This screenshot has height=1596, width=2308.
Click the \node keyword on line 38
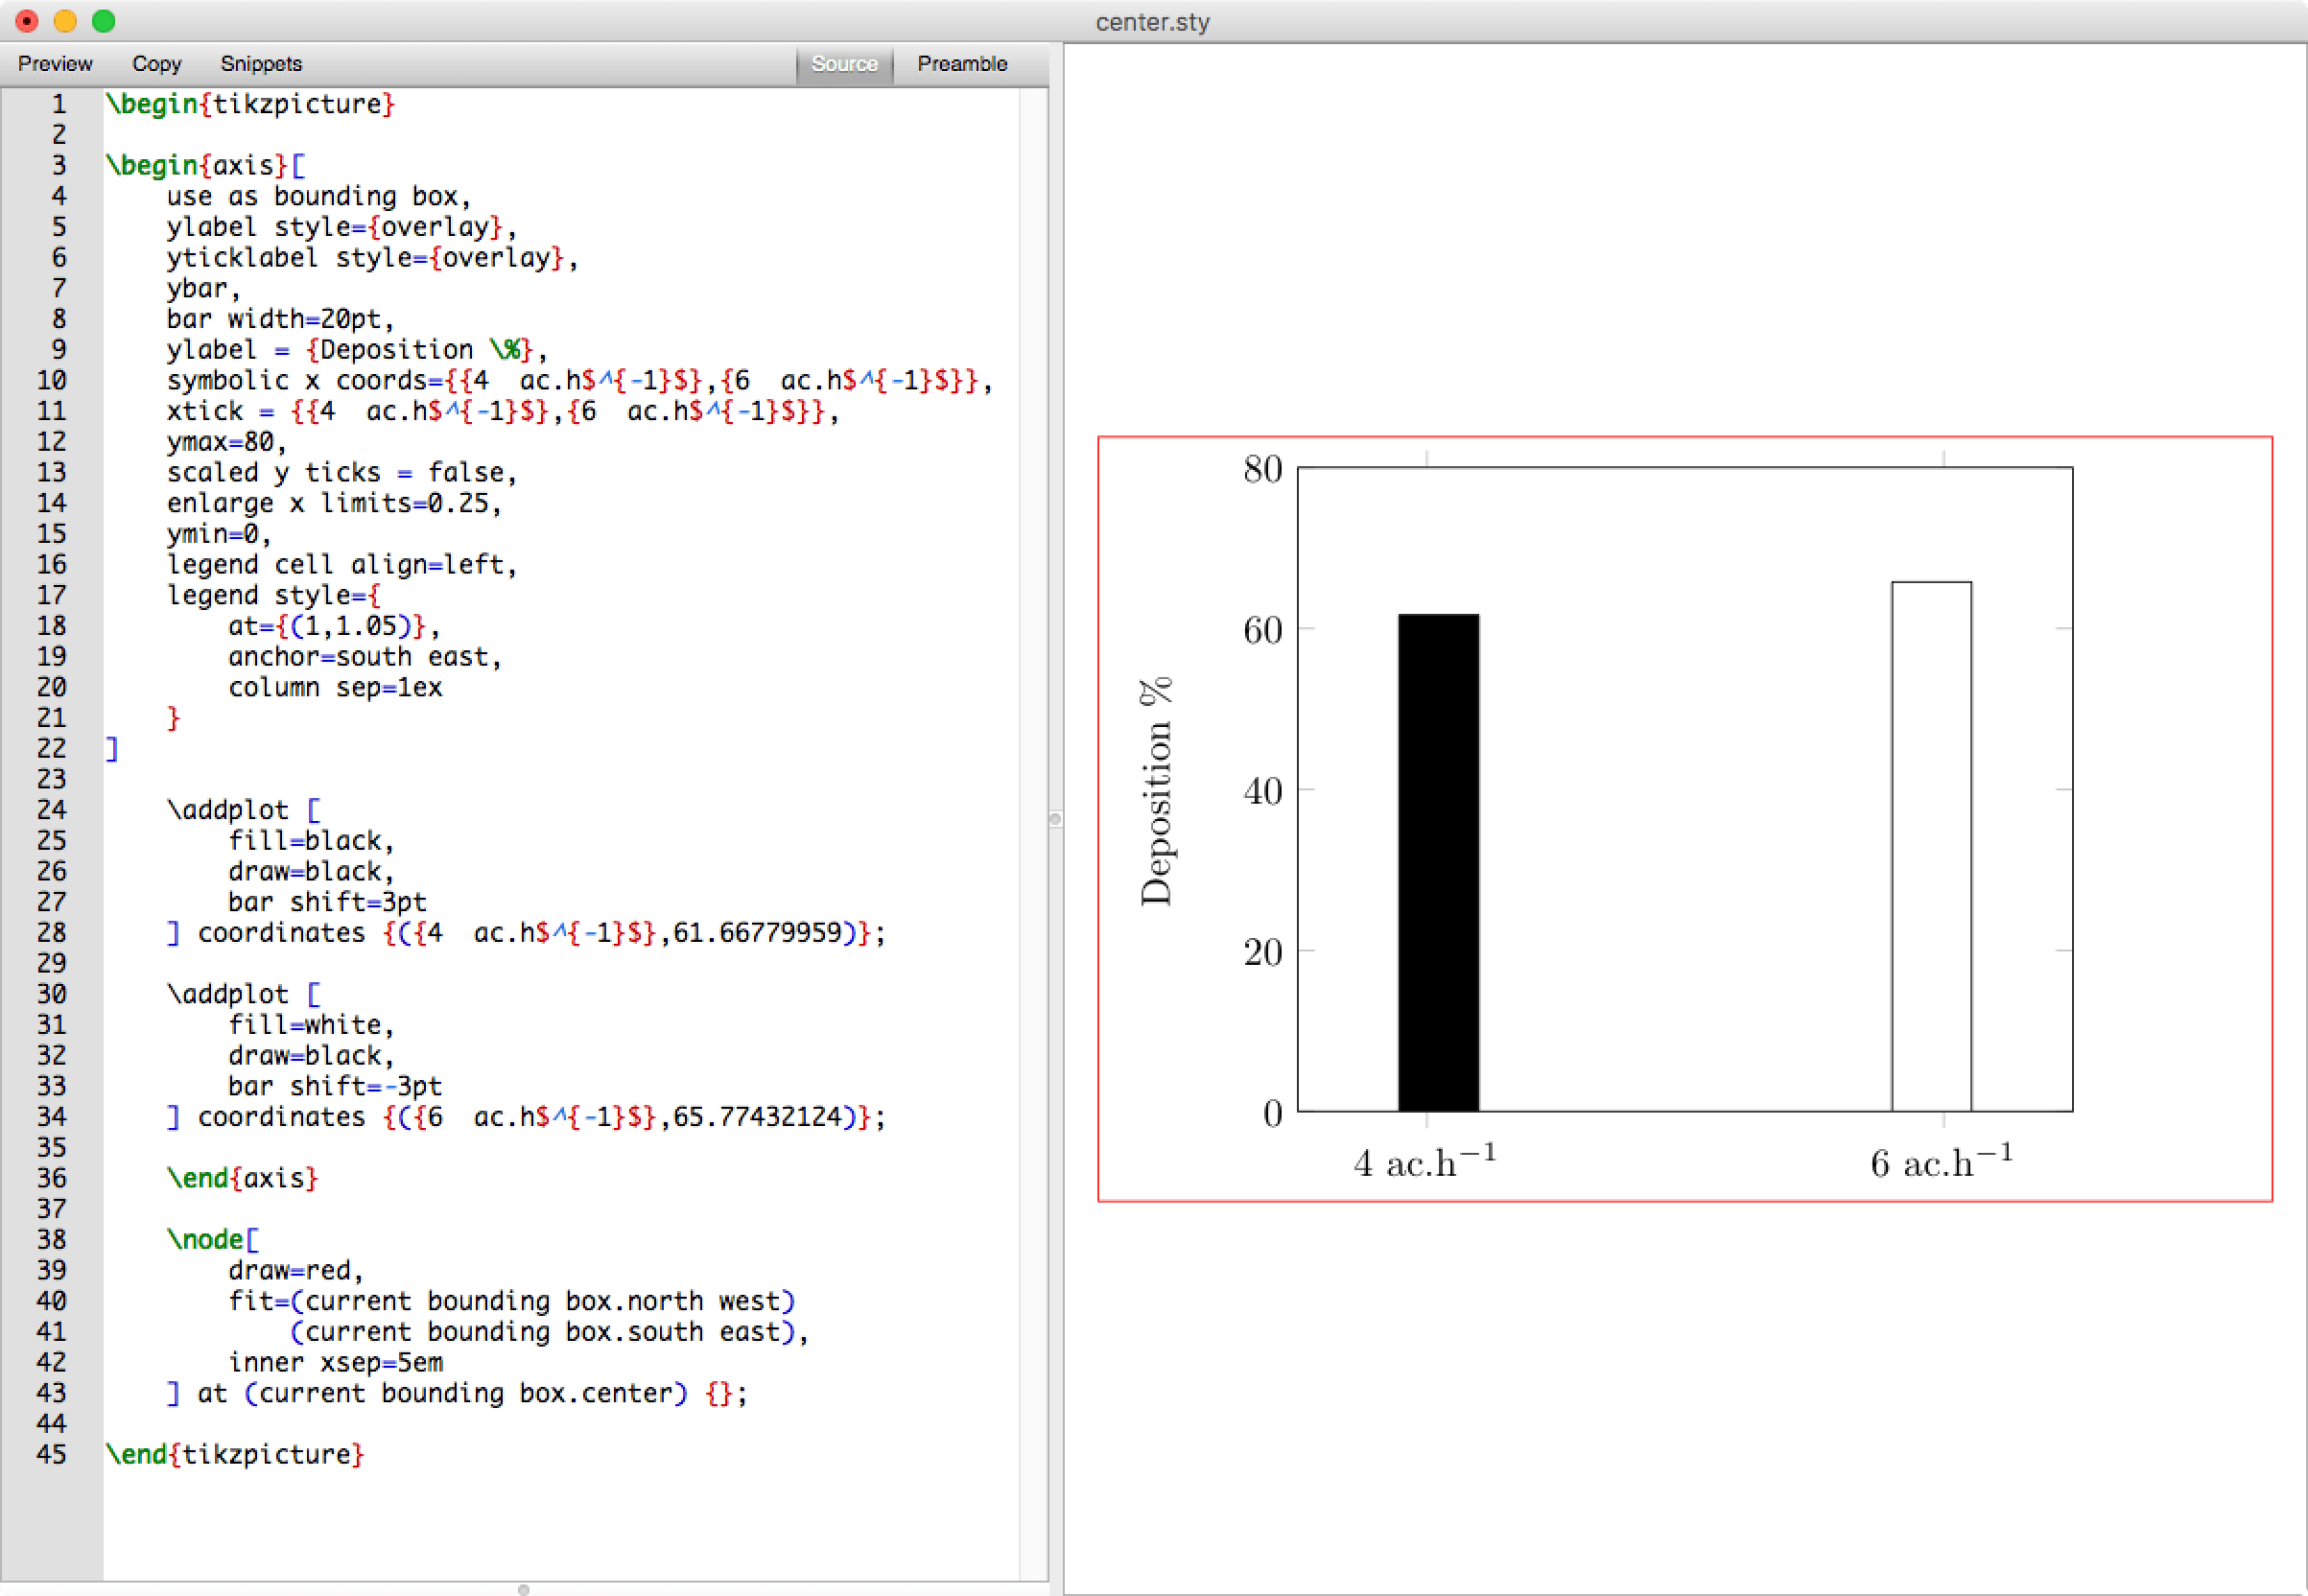click(207, 1239)
